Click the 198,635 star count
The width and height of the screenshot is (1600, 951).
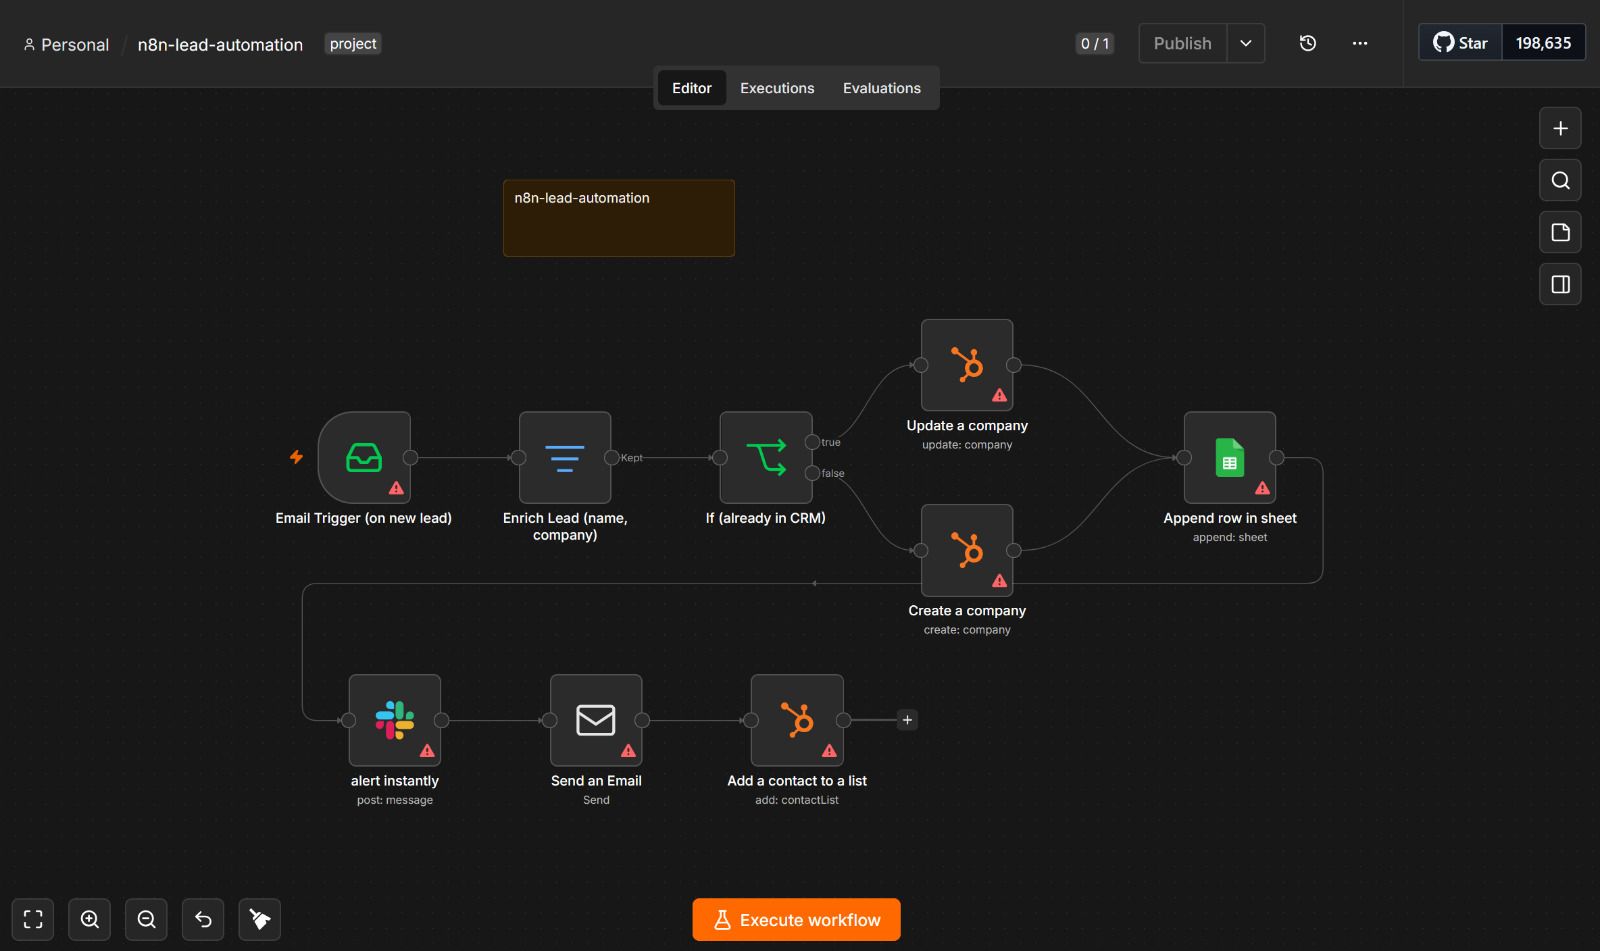pos(1543,43)
